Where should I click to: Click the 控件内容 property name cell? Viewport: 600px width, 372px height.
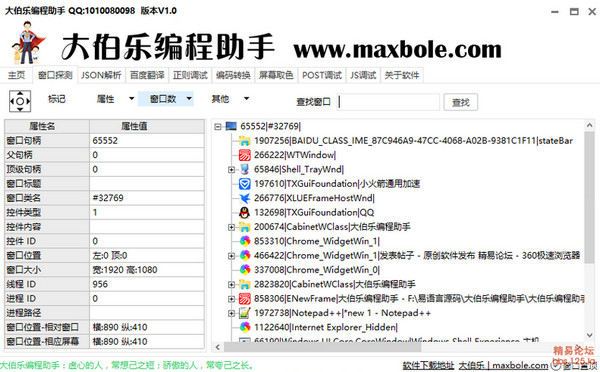point(47,227)
